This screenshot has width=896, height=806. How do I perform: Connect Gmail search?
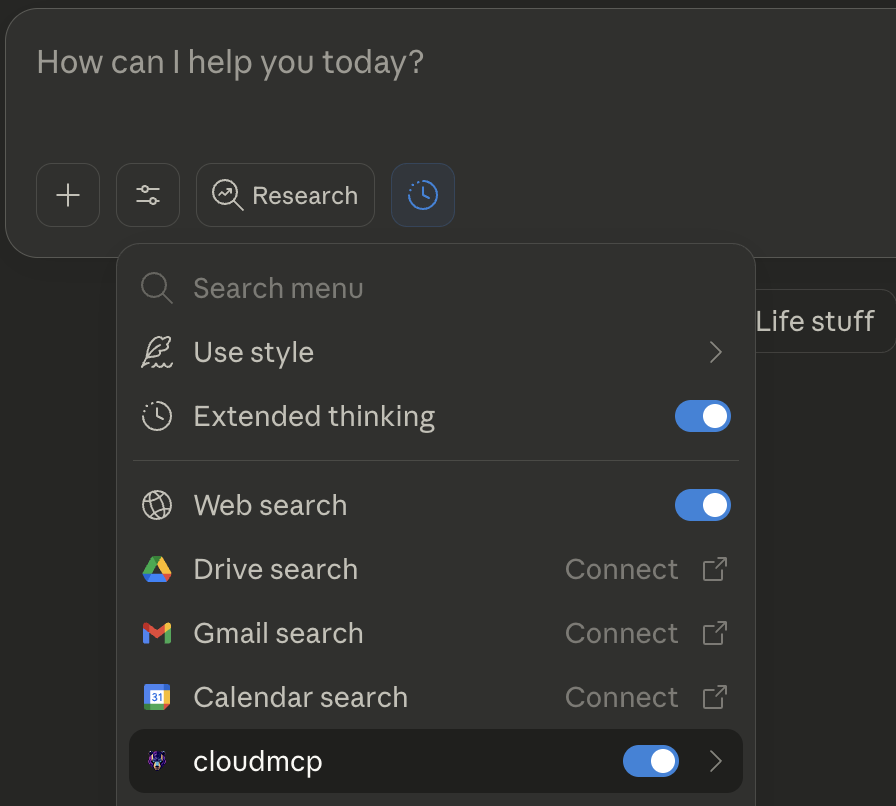621,633
